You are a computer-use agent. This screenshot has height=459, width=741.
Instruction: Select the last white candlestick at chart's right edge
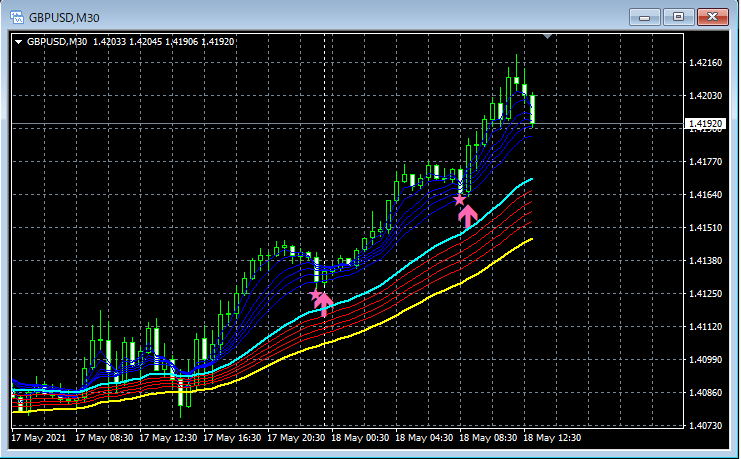tap(533, 110)
